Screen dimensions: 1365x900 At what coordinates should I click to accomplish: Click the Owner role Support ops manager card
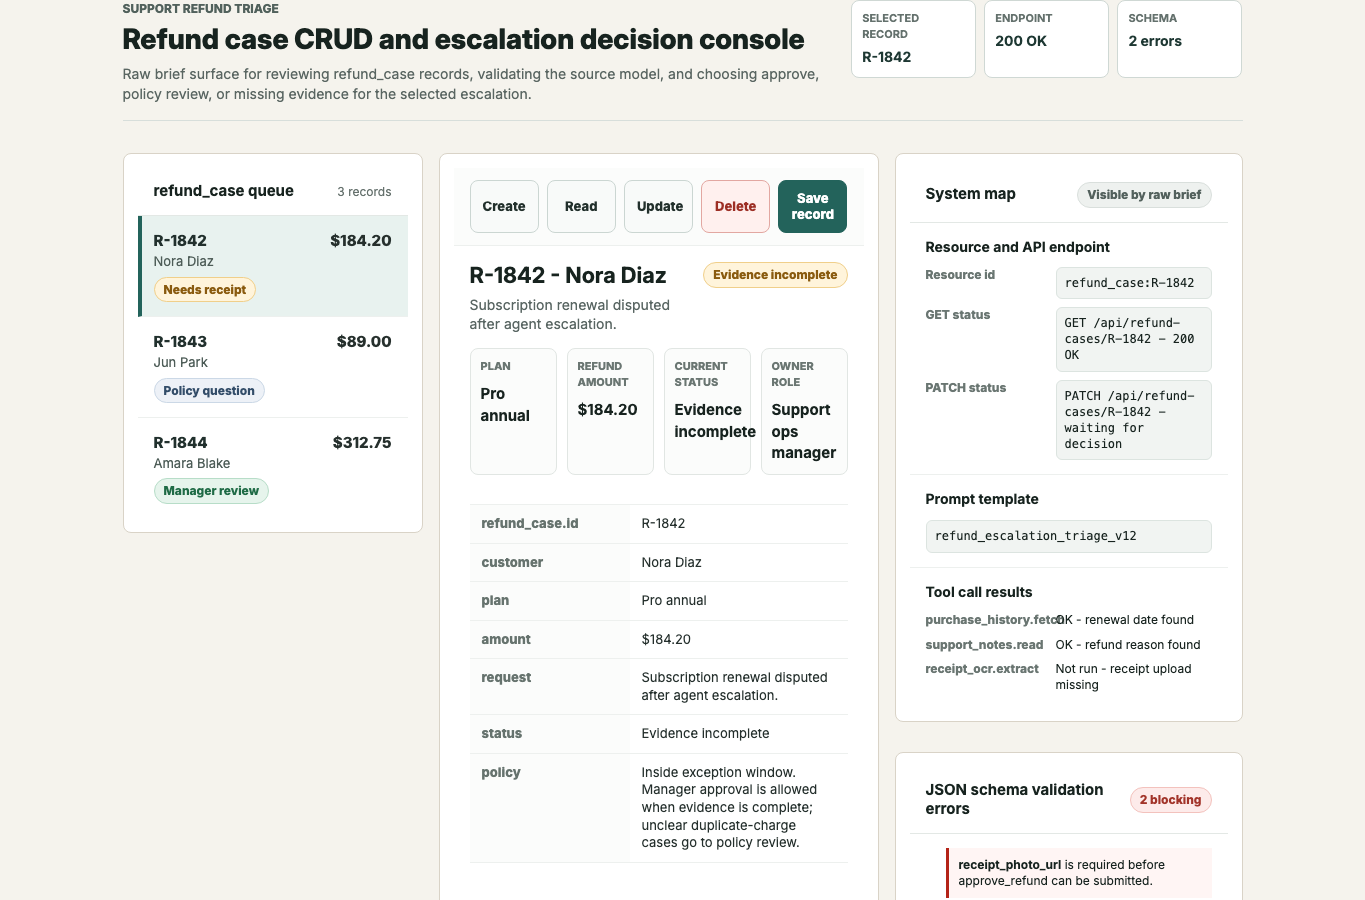pos(804,411)
